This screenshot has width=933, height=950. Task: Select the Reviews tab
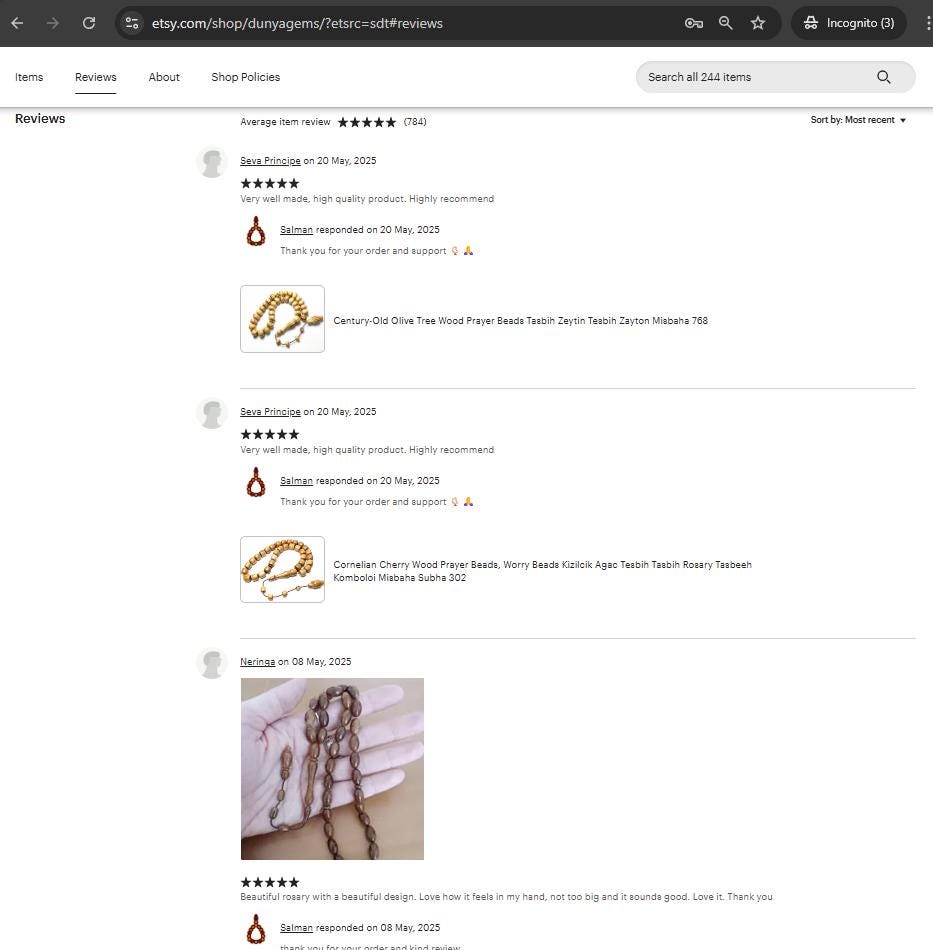(96, 77)
